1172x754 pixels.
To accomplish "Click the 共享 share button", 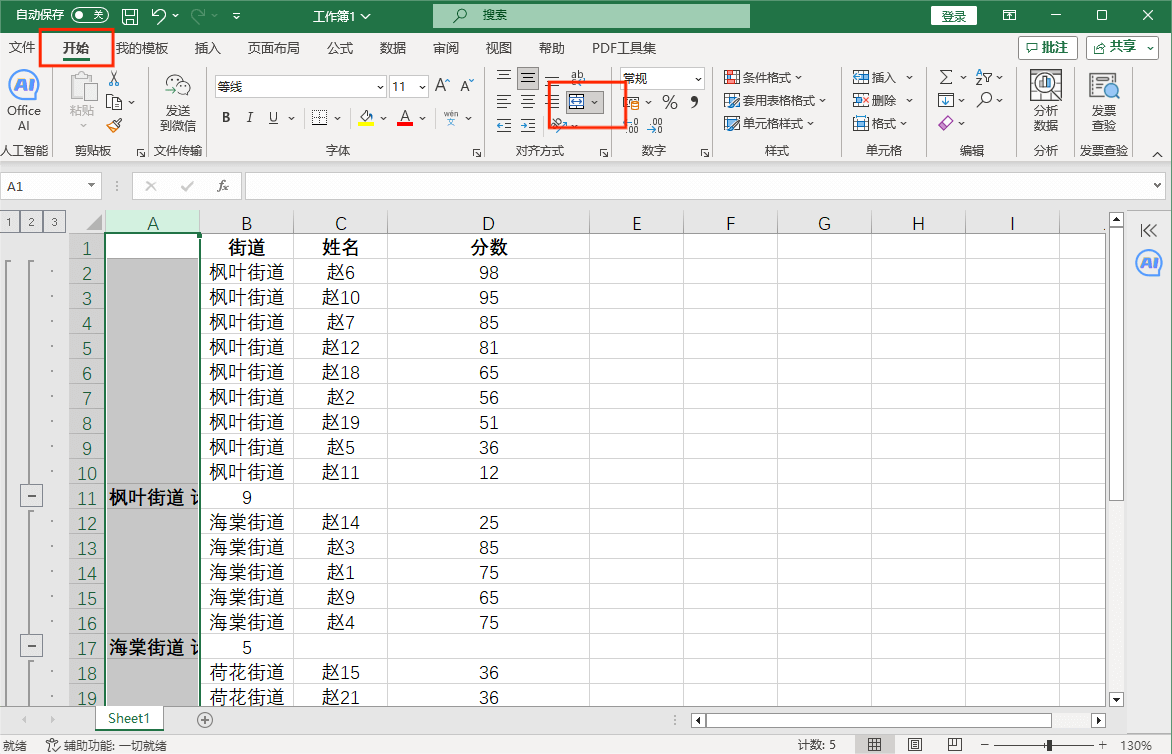I will (1122, 47).
